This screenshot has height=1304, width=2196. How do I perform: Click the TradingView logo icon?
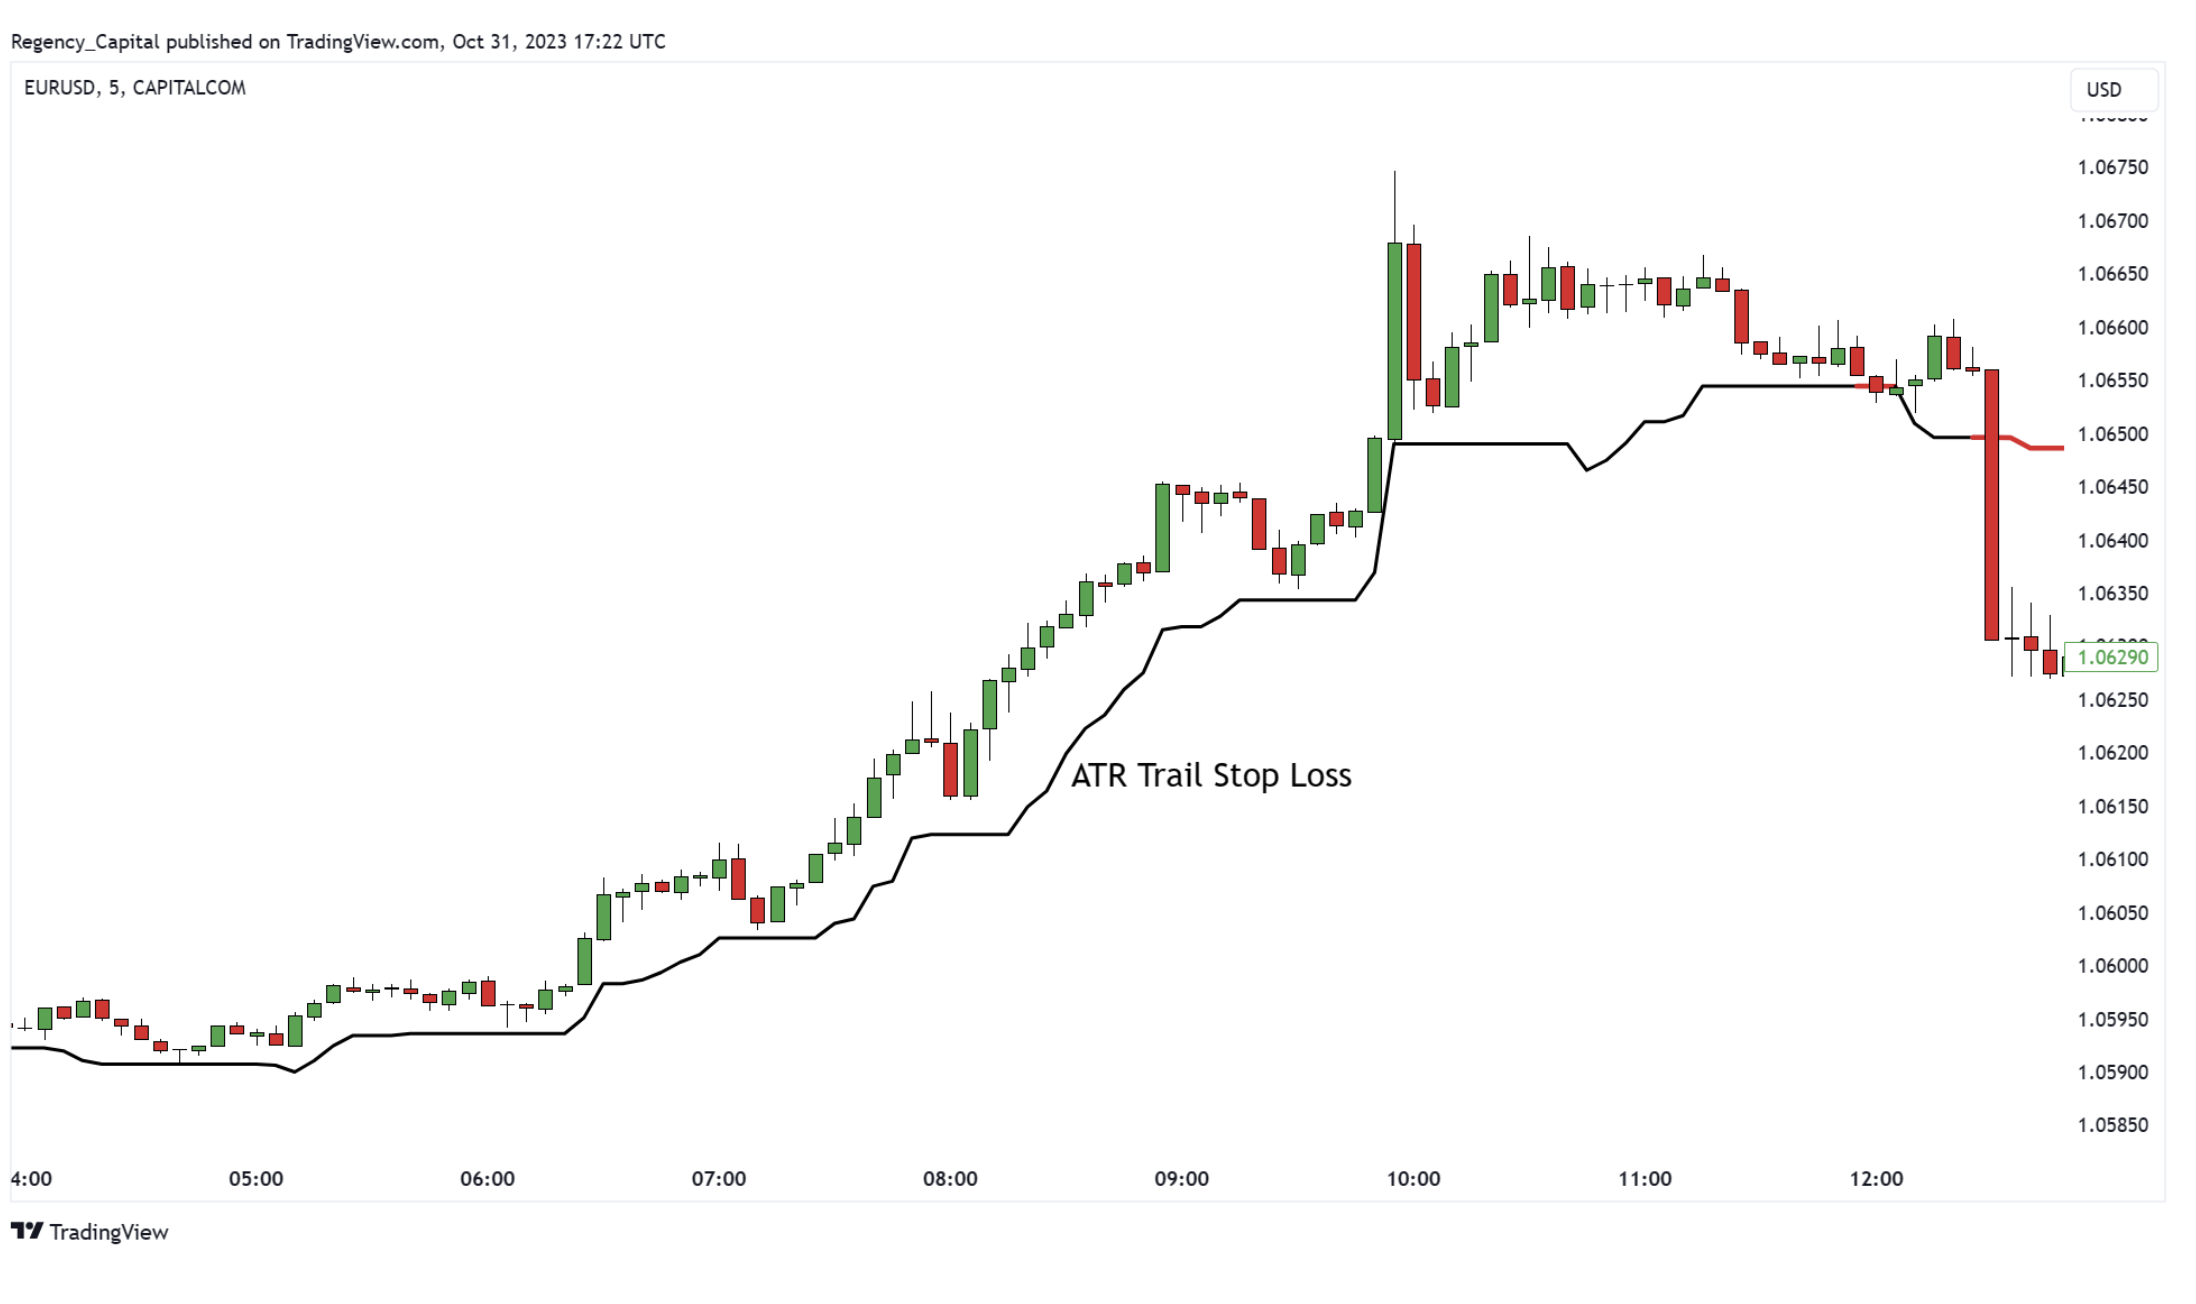coord(27,1231)
